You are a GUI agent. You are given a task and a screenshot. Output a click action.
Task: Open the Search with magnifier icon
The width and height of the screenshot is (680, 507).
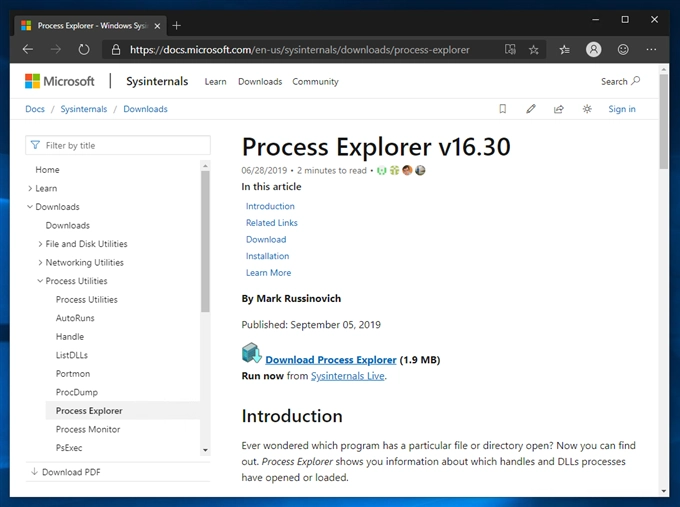coord(620,81)
